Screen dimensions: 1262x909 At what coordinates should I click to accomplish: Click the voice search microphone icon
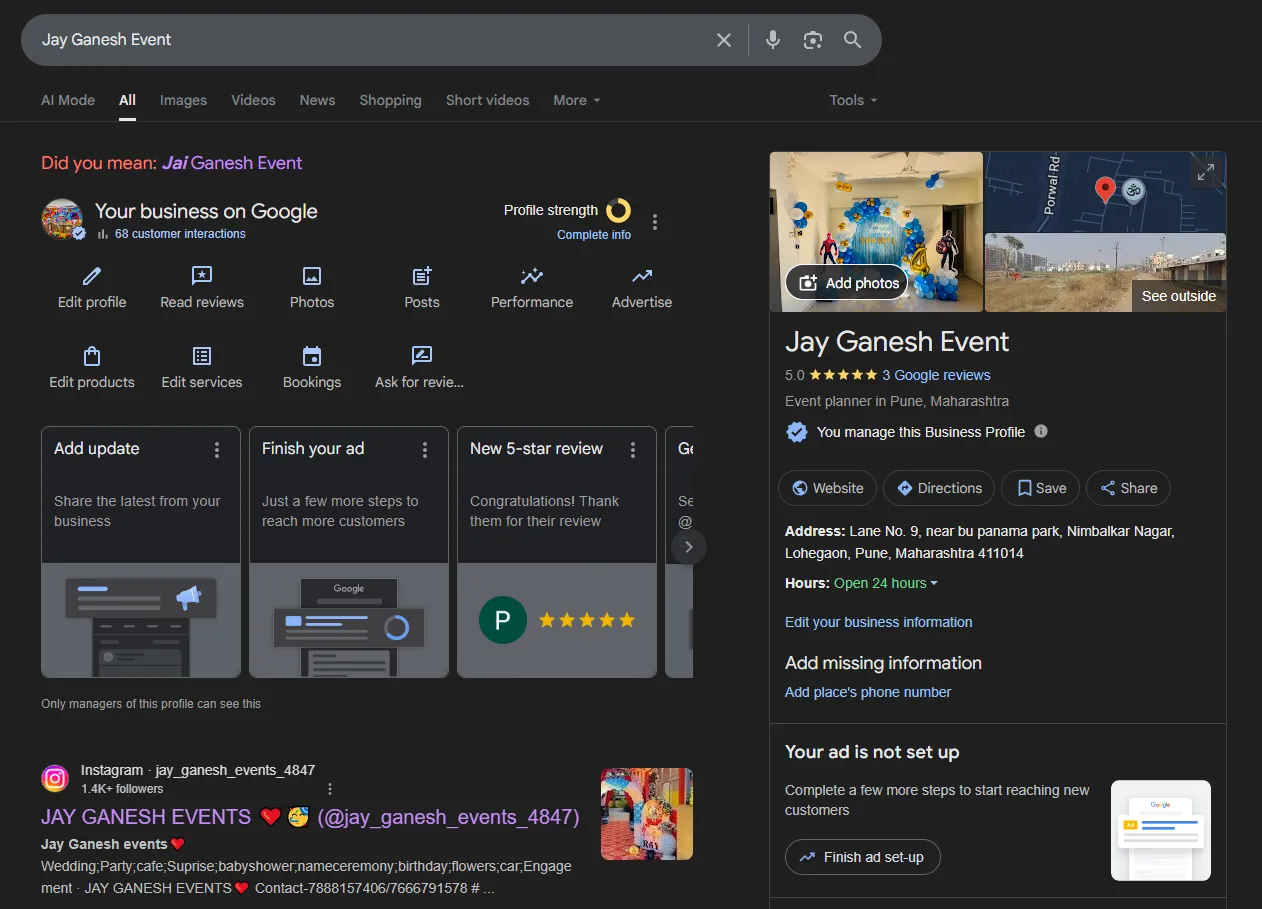[x=772, y=40]
